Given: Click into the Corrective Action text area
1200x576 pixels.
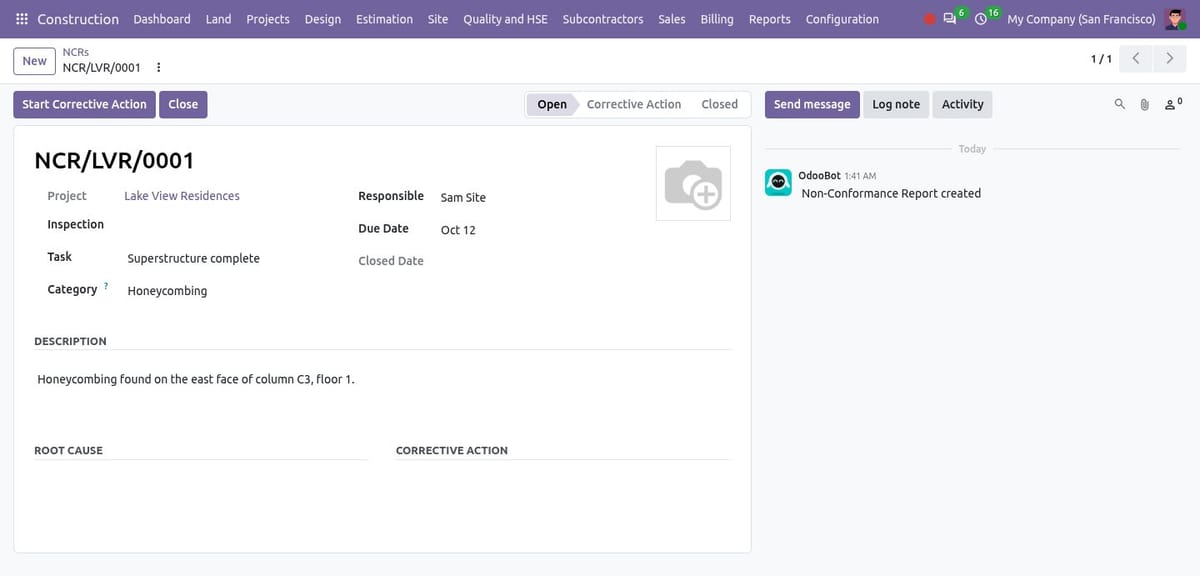Looking at the screenshot, I should coord(563,480).
